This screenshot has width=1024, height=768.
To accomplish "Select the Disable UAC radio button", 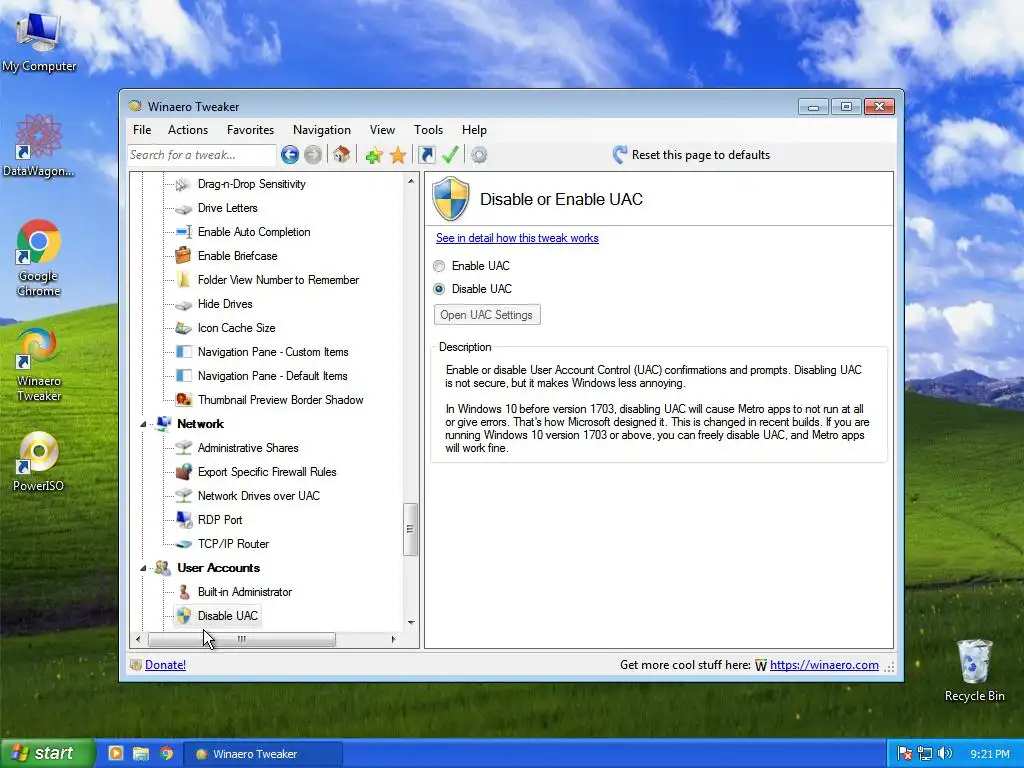I will pos(439,289).
